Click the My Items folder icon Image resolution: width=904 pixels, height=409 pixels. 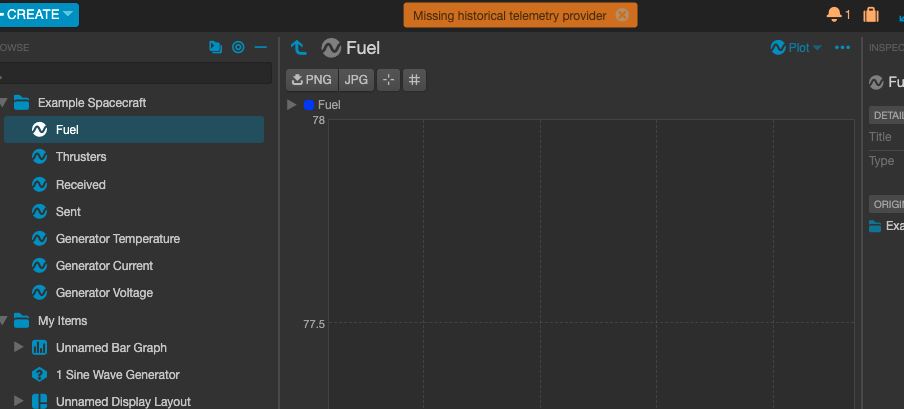21,320
